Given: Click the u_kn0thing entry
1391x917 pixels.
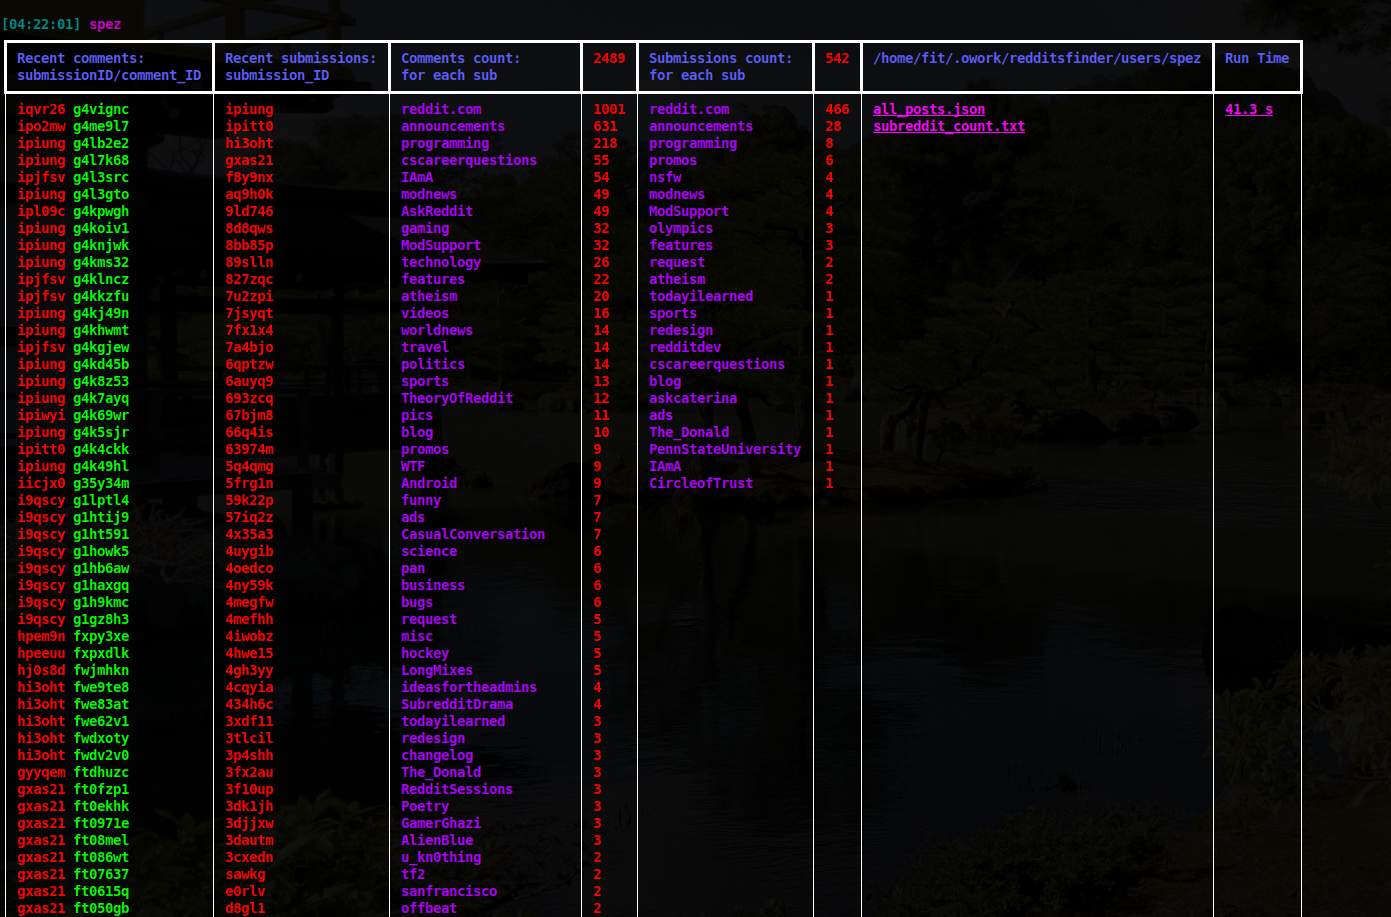Looking at the screenshot, I should tap(441, 857).
